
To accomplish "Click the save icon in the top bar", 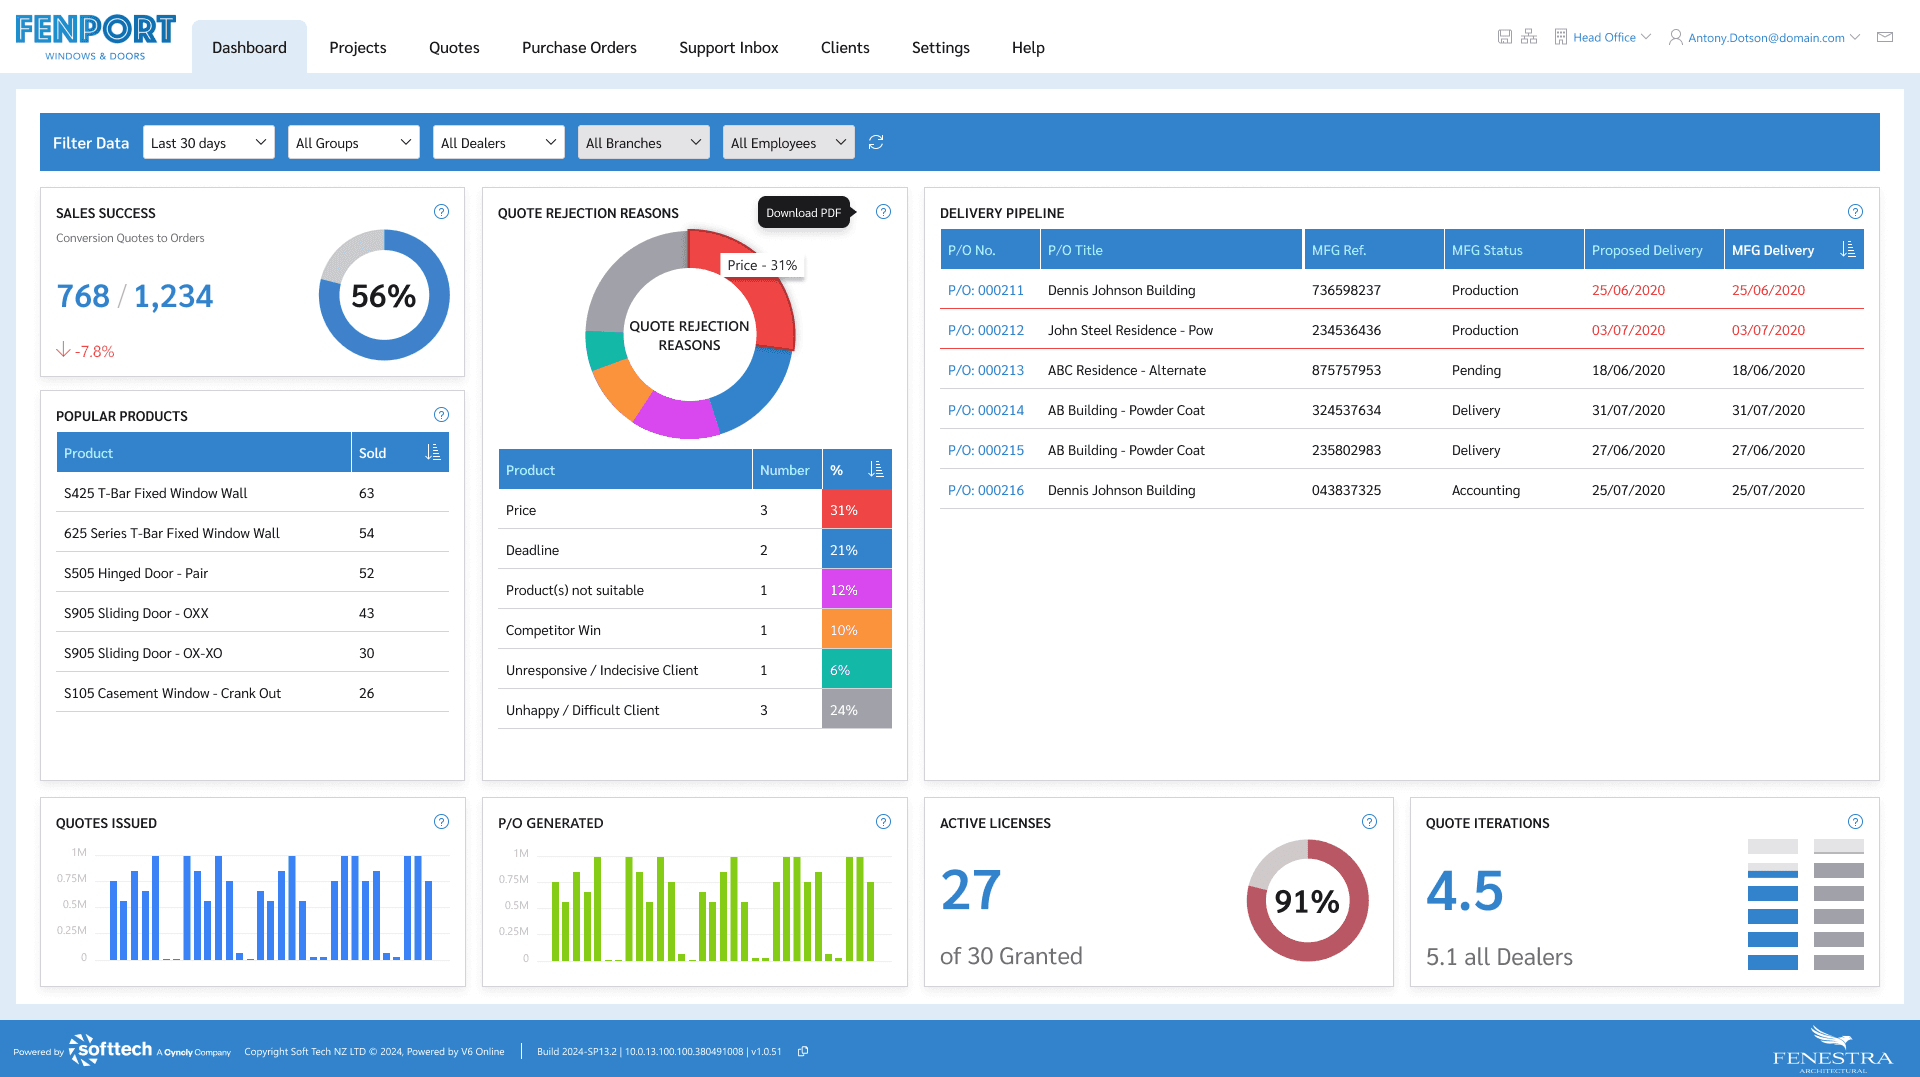I will tap(1504, 36).
